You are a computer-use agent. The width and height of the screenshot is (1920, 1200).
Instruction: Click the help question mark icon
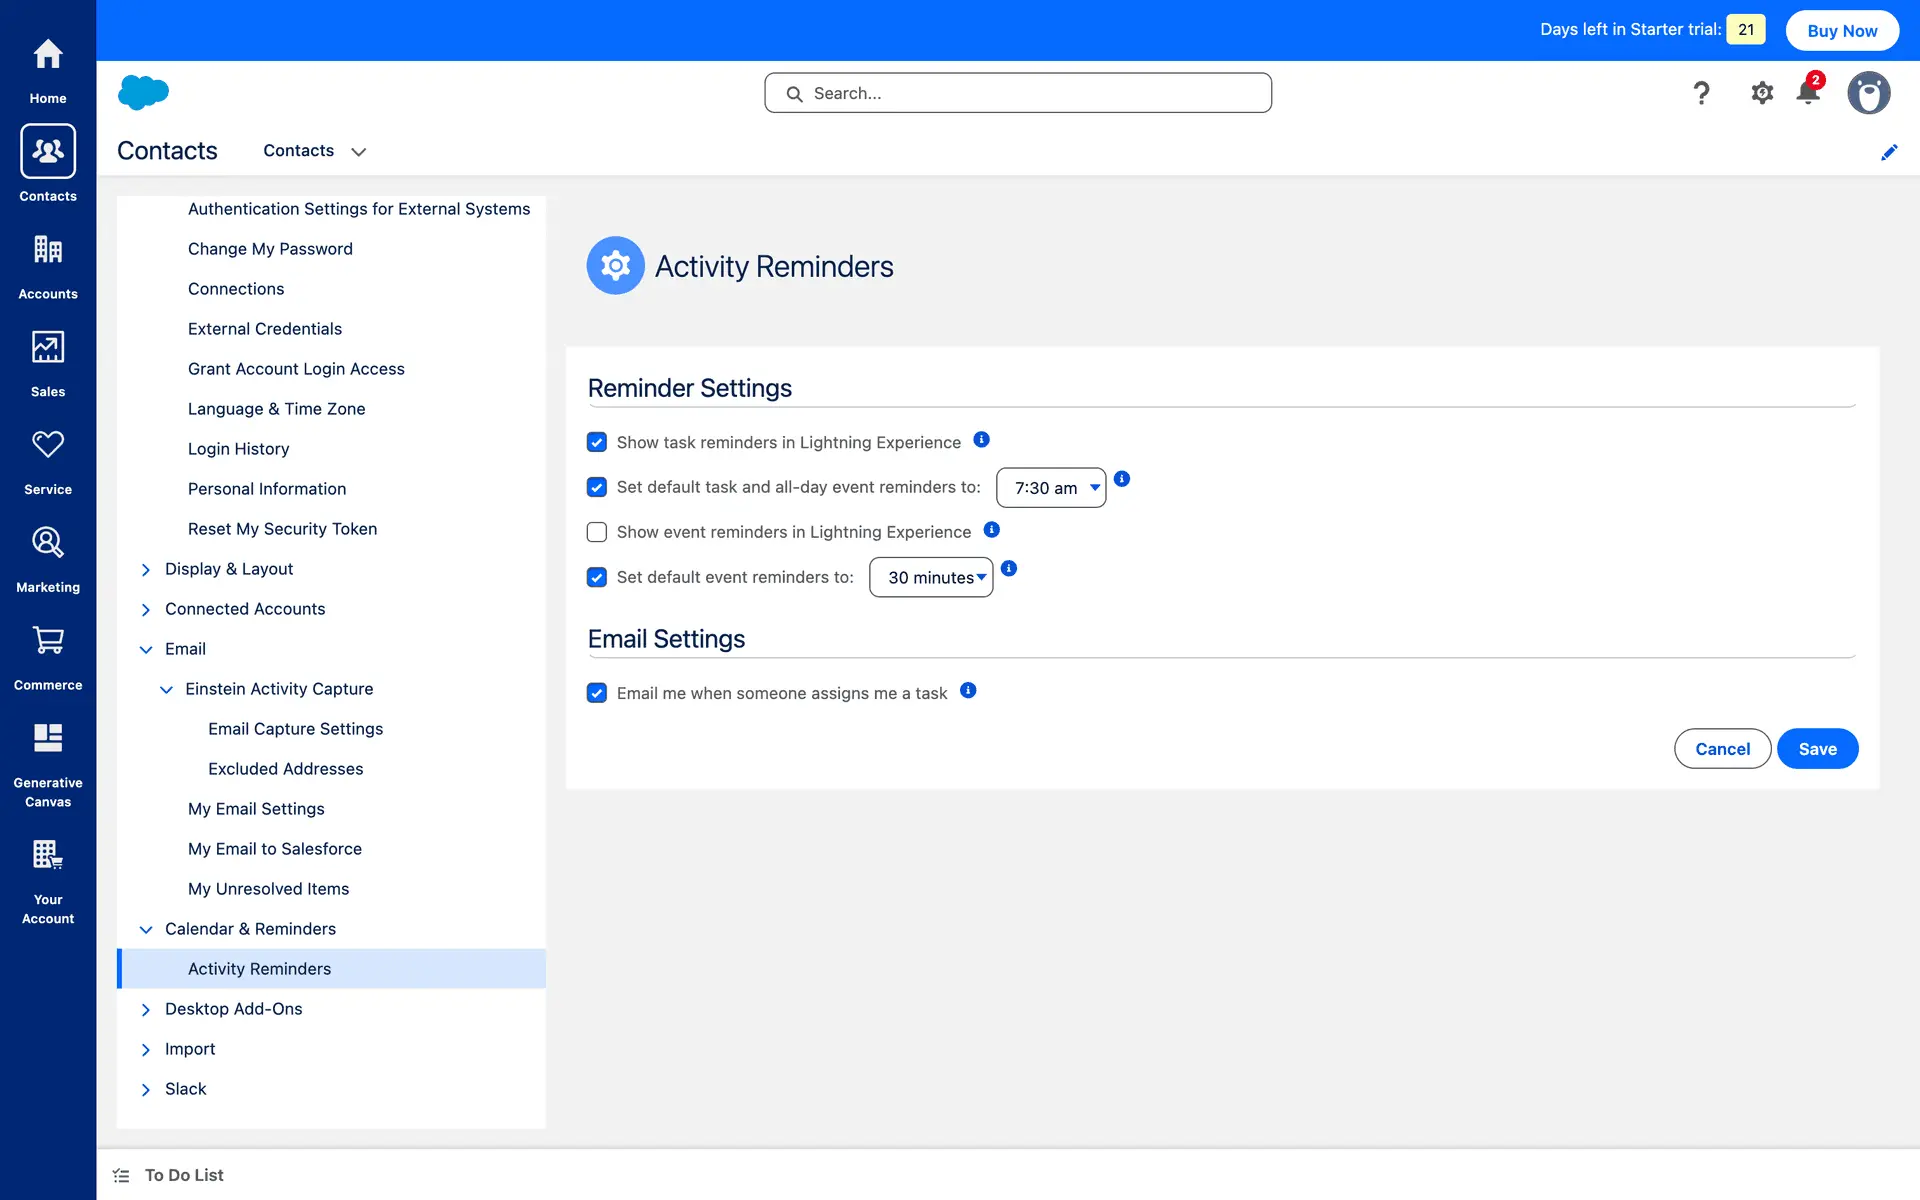[1701, 93]
